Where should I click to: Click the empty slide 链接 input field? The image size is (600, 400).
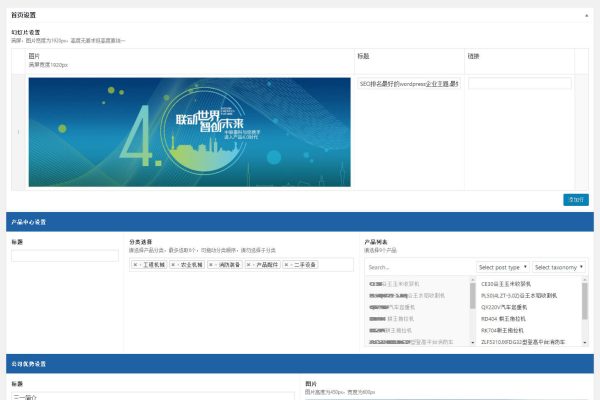pyautogui.click(x=519, y=84)
